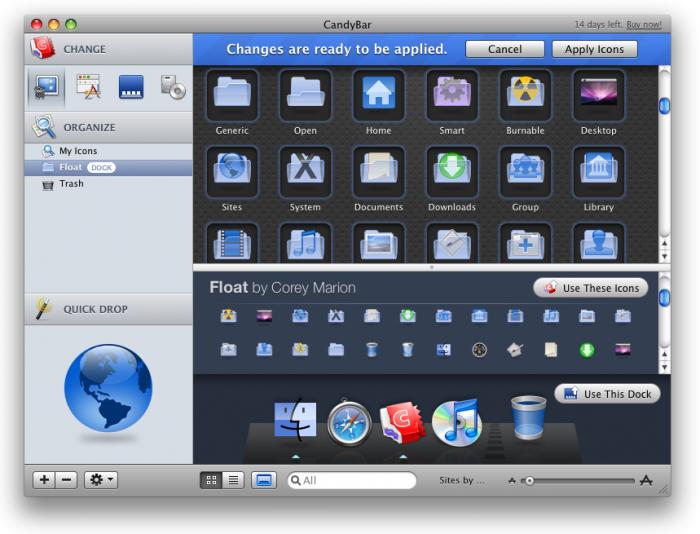Click Float pane scrollbar thumb
The image size is (700, 534).
pos(664,297)
